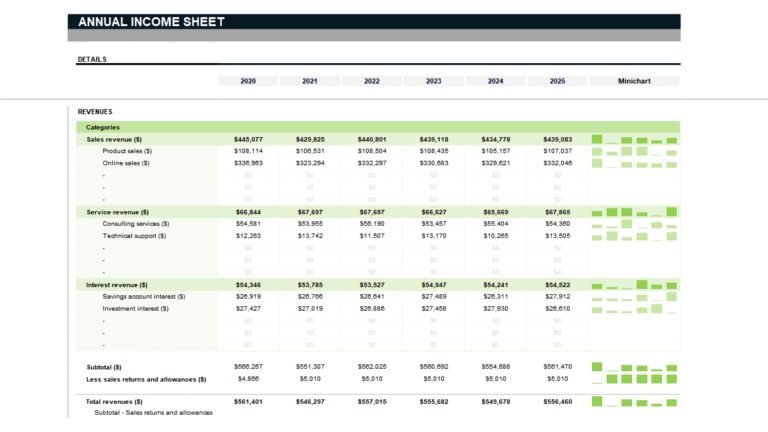Click the Subtotal row minichart

pos(634,367)
